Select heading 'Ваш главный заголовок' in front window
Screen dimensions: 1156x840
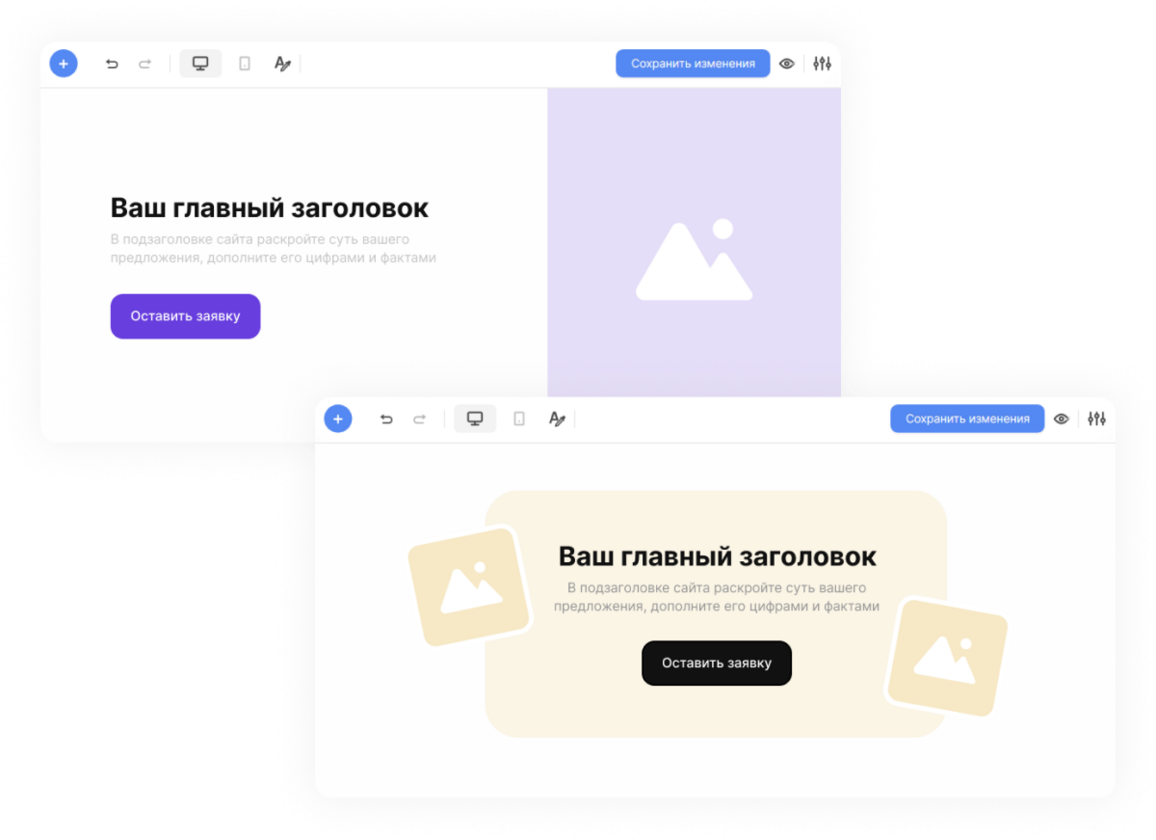[x=717, y=556]
